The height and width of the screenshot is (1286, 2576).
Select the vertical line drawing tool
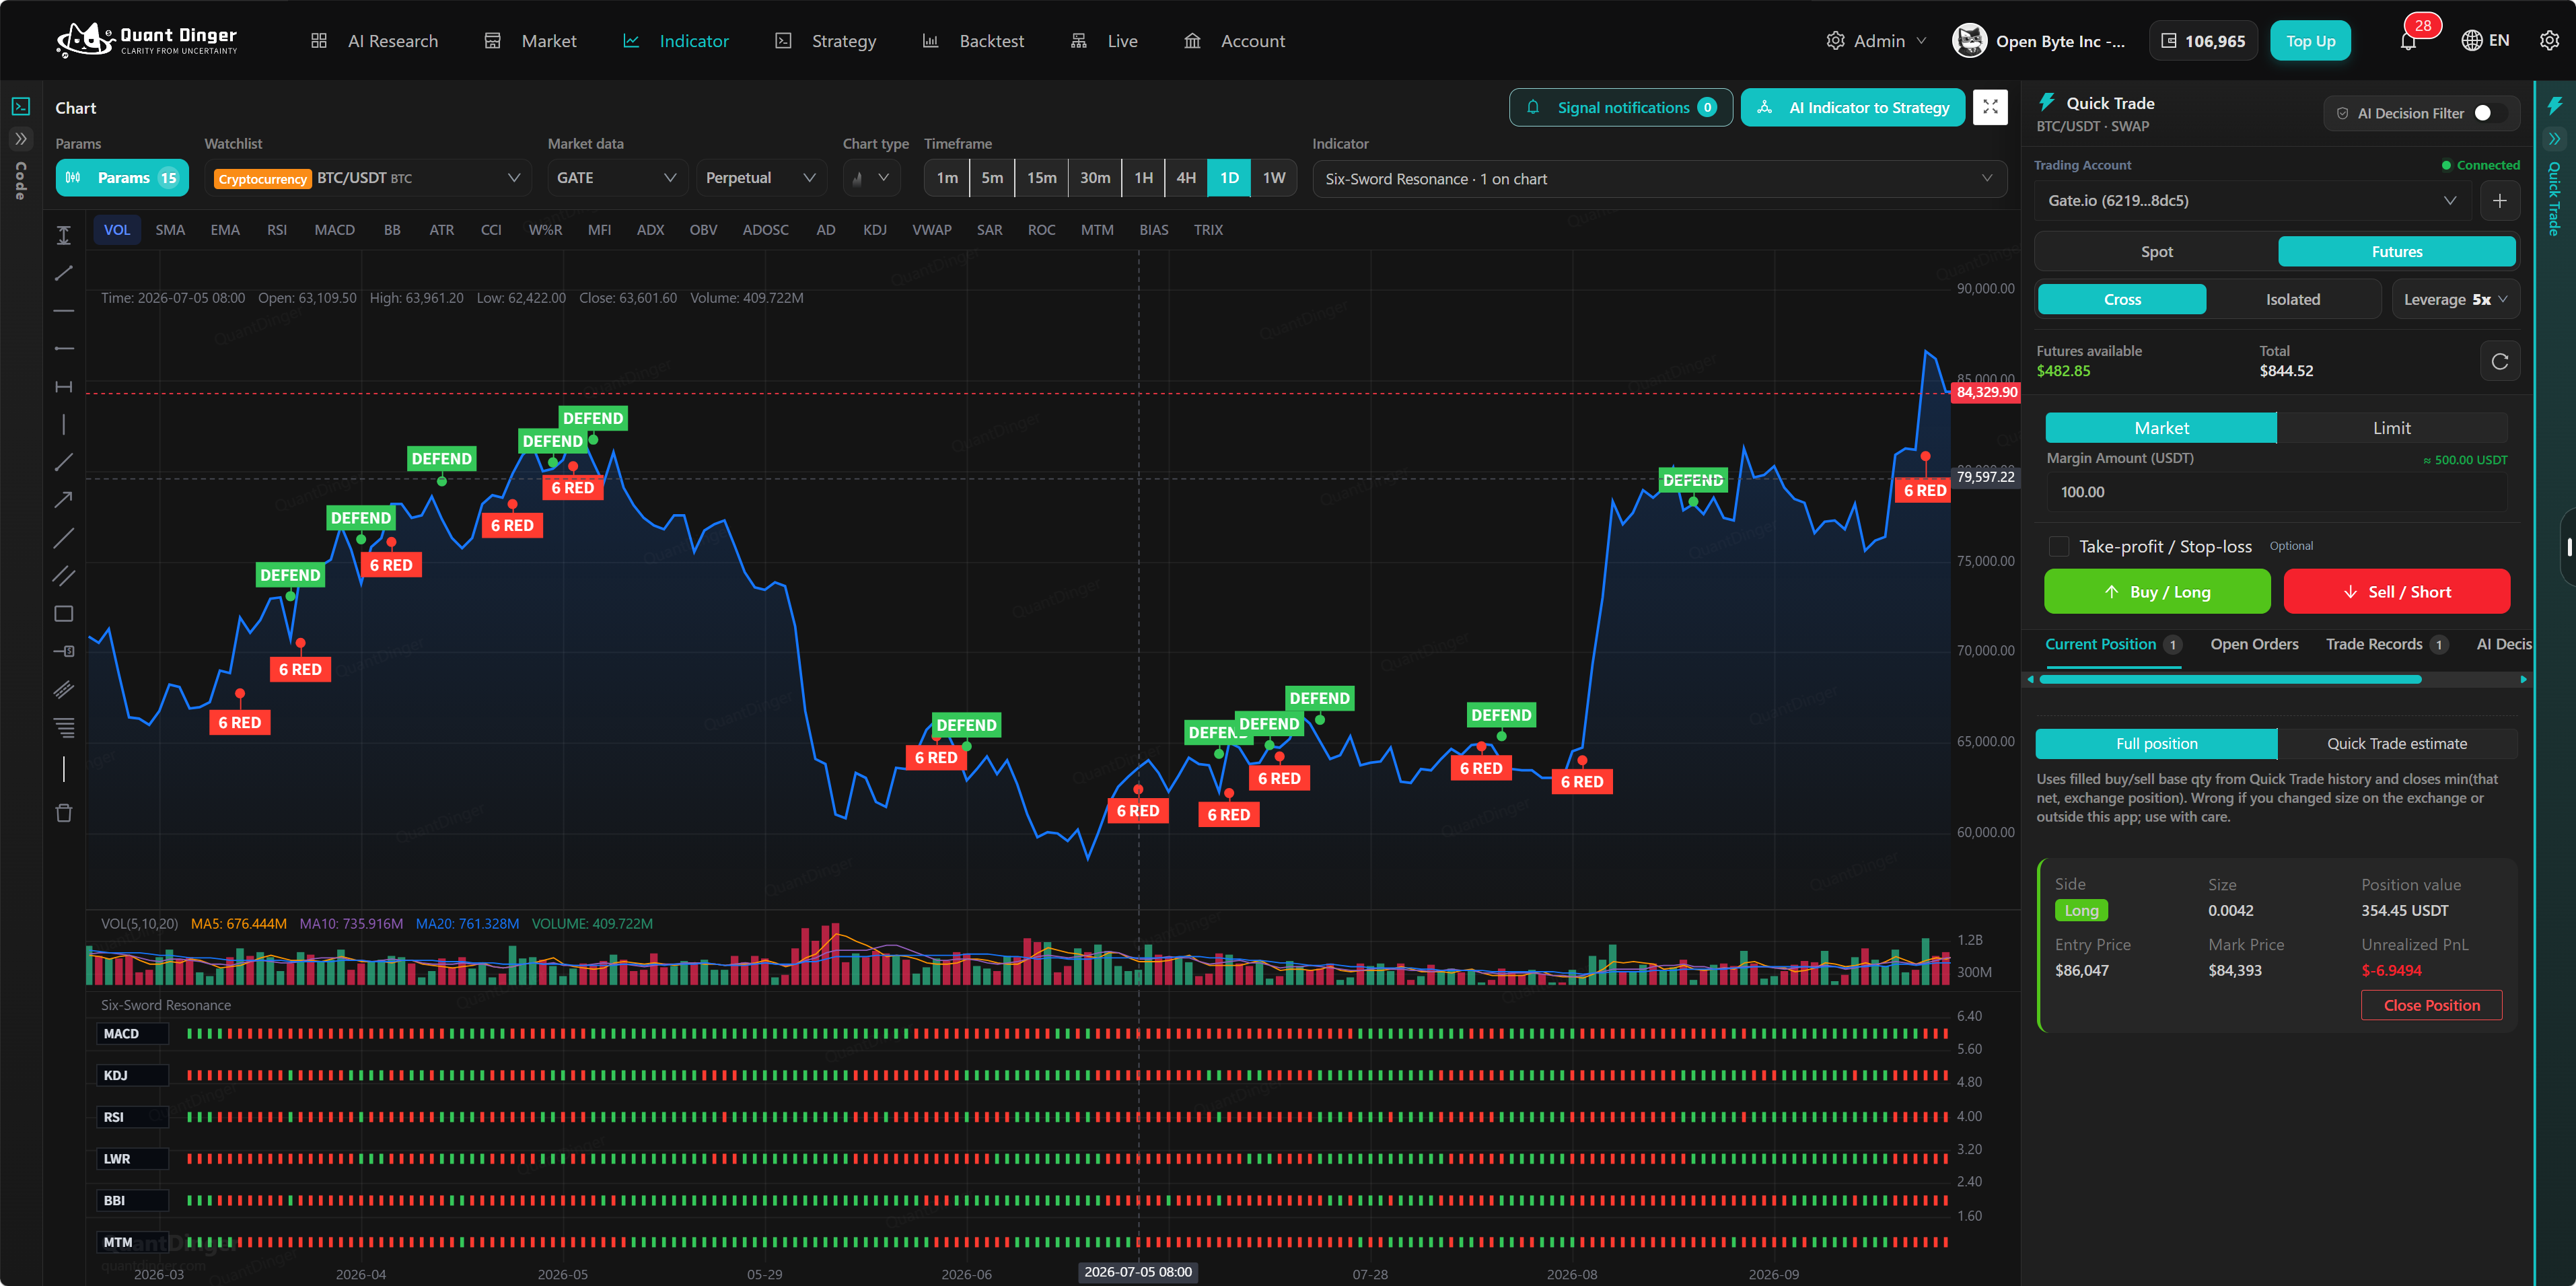tap(64, 425)
